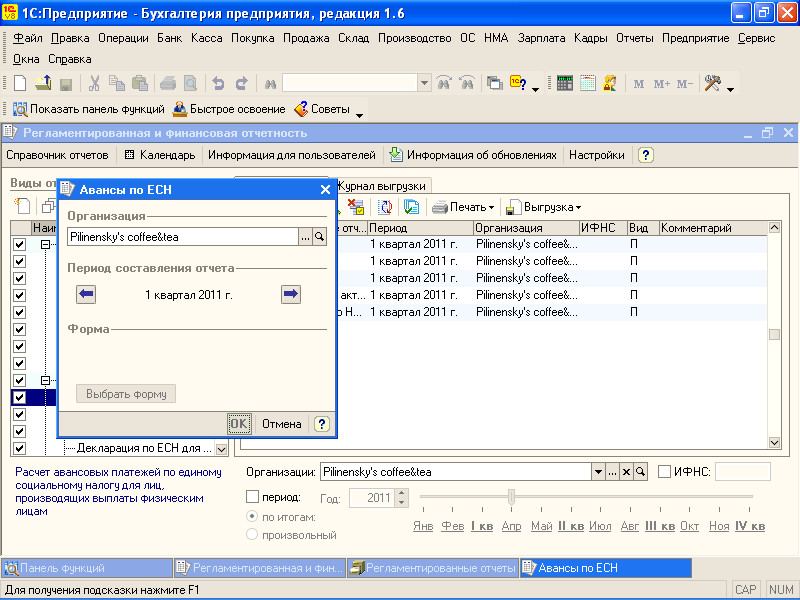Click the 1C help question icon
Screen dimensions: 800x600
click(x=518, y=83)
